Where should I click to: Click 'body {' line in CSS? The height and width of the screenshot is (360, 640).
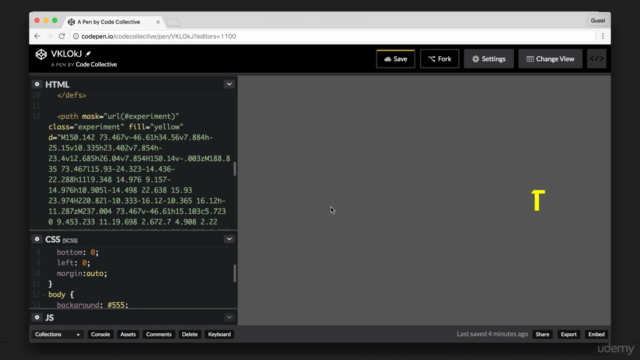point(61,295)
